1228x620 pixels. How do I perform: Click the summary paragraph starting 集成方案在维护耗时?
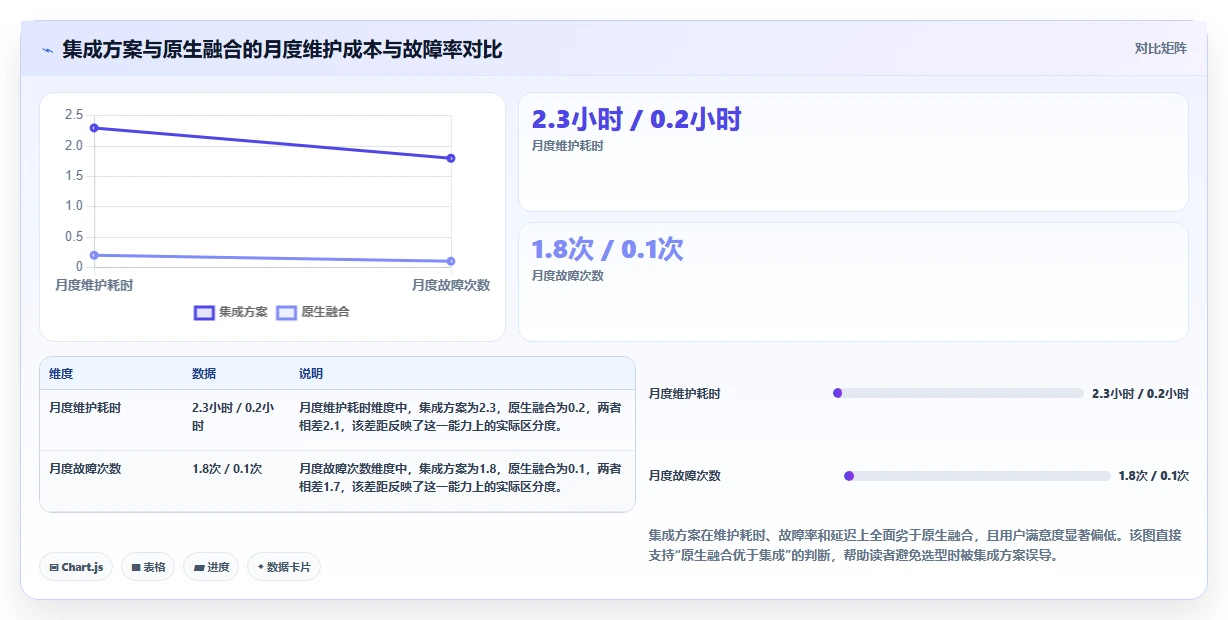pyautogui.click(x=915, y=545)
